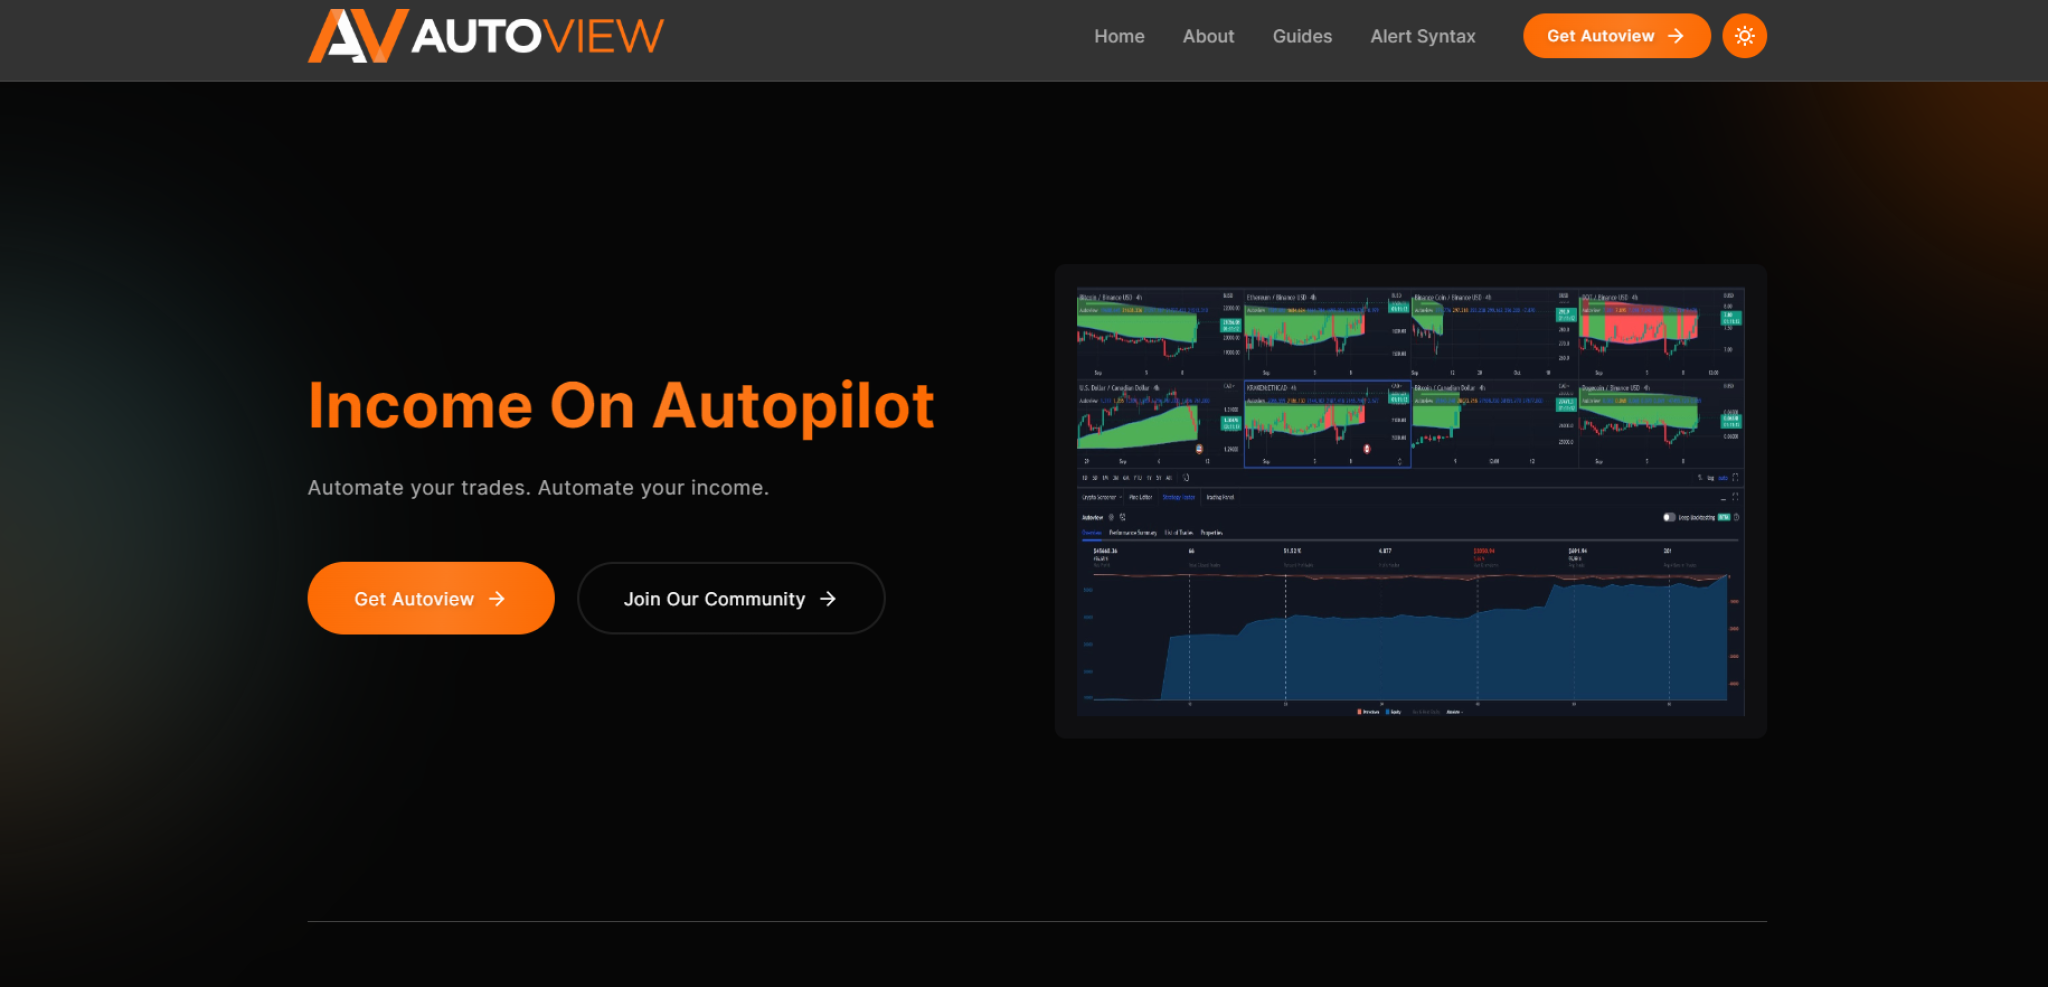Screen dimensions: 2048x987
Task: Open the Pine Editor tab
Action: [x=1140, y=497]
